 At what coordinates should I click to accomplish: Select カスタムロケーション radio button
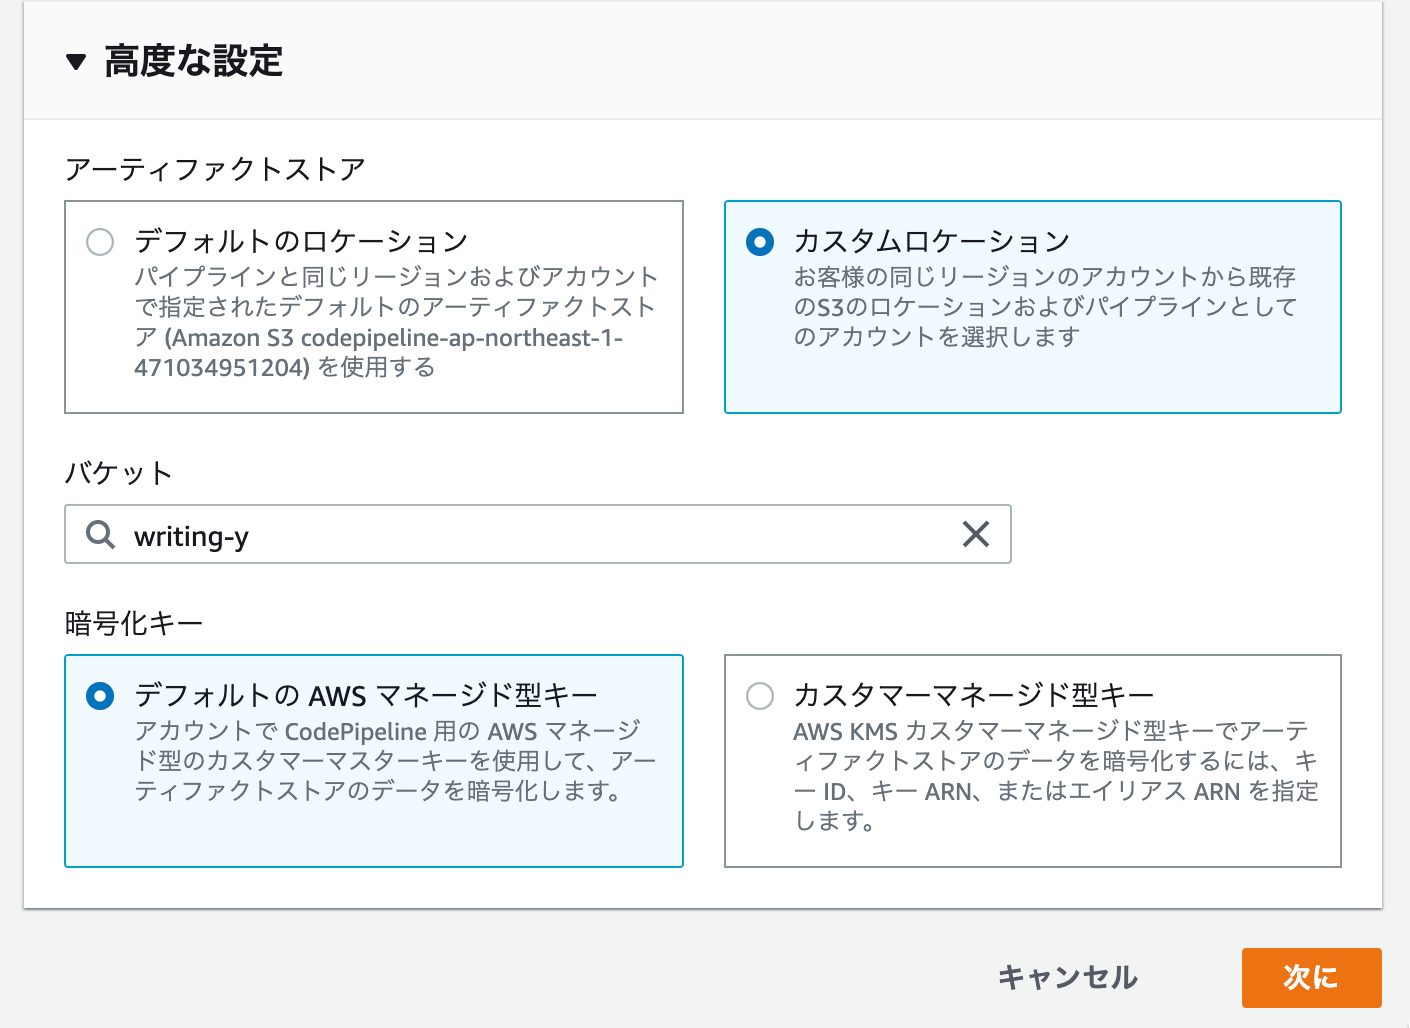click(x=760, y=242)
